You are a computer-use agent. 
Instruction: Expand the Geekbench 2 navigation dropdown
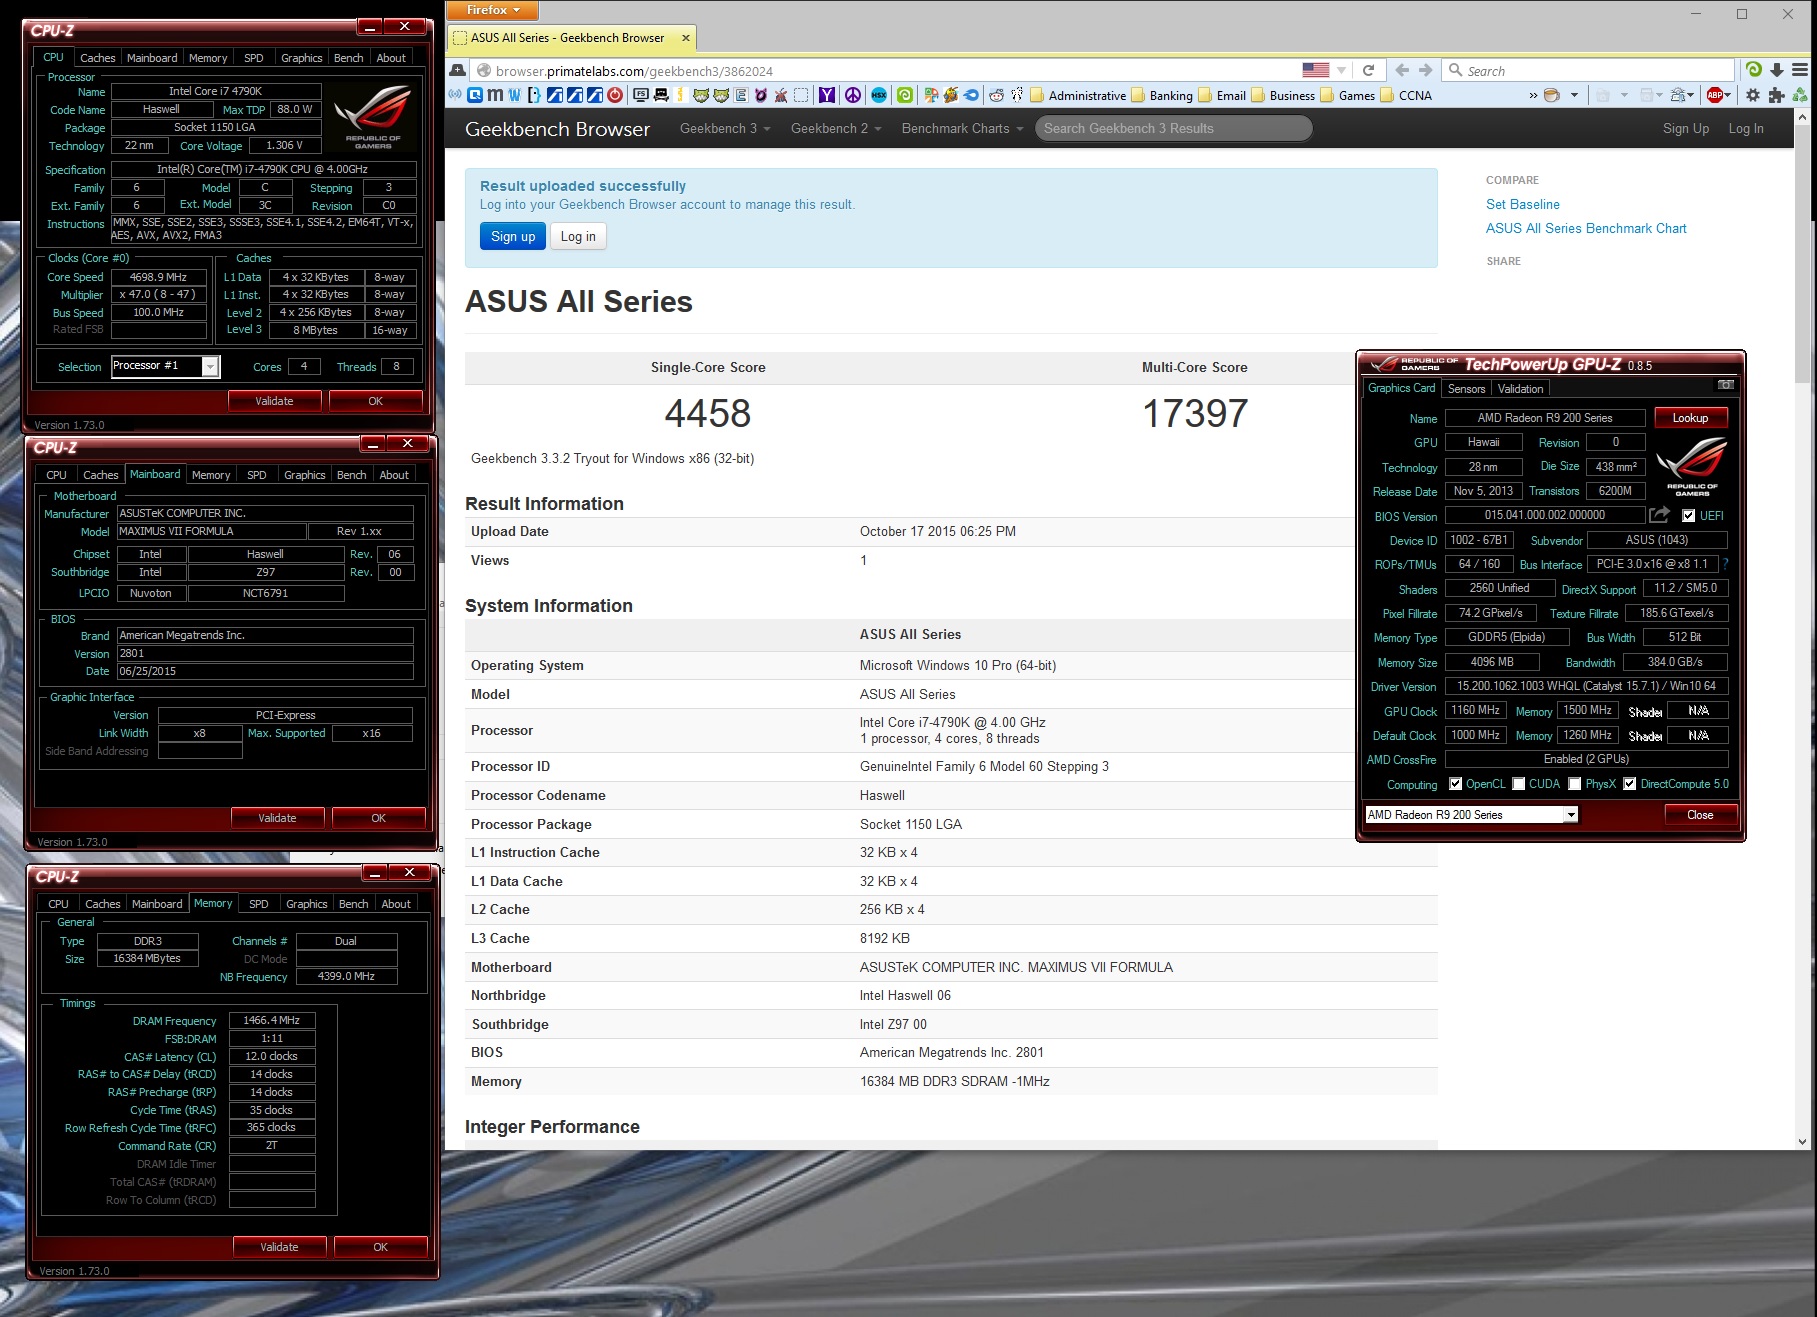pos(836,128)
